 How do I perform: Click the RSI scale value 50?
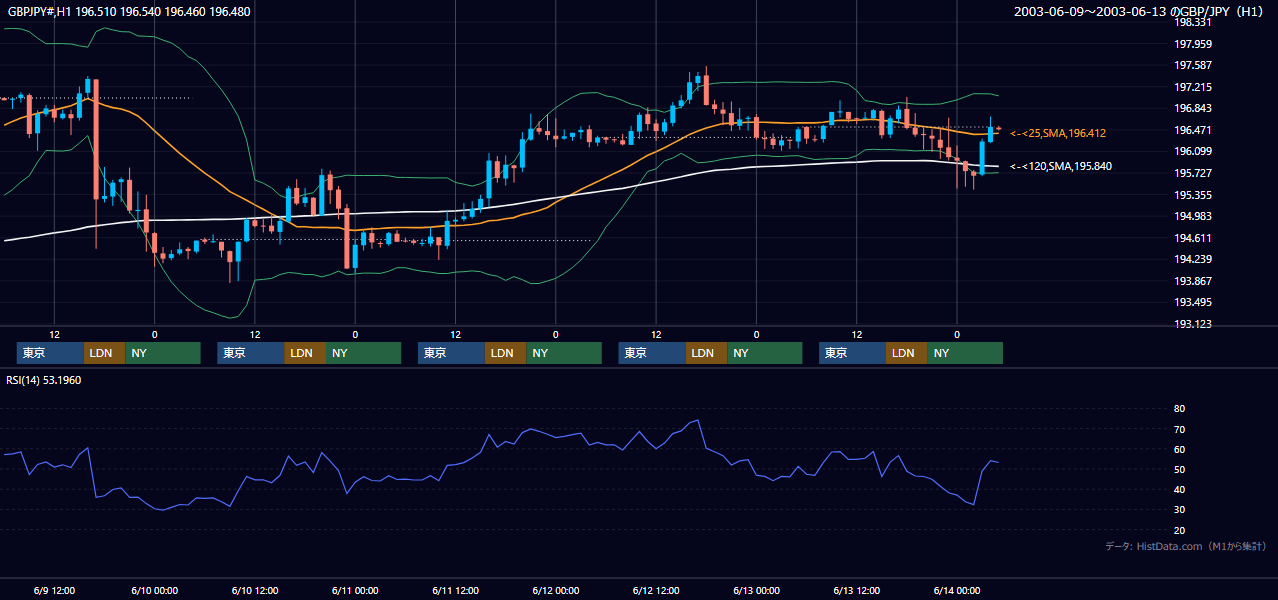[x=1179, y=469]
